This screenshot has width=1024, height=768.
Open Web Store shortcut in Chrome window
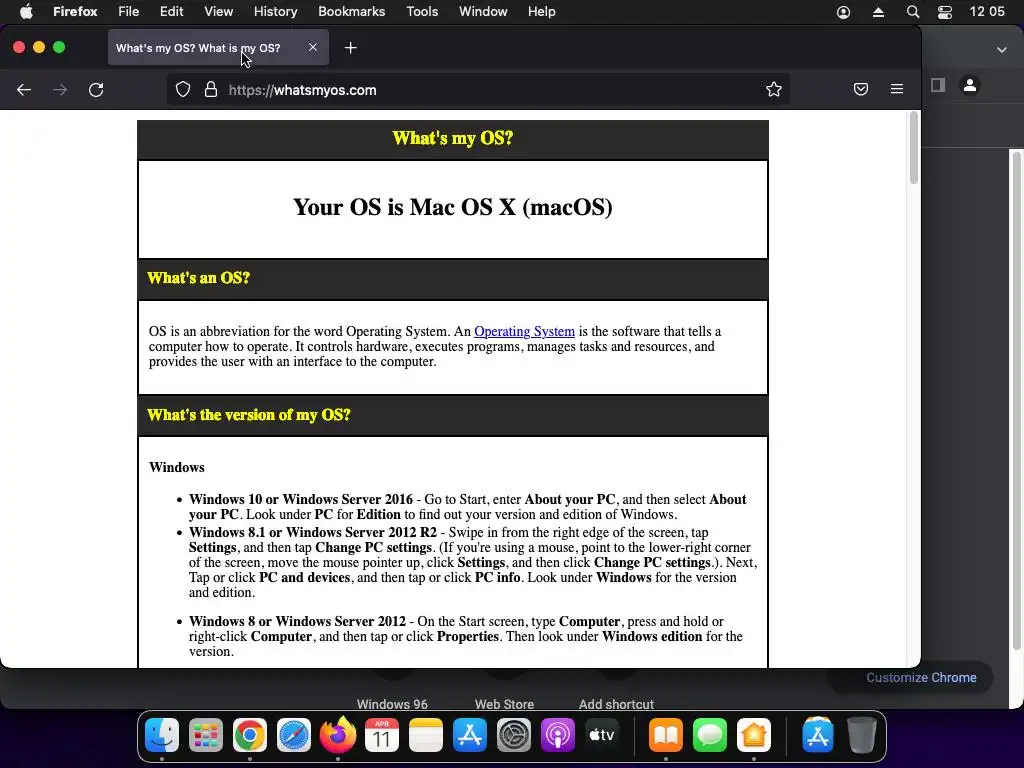click(x=504, y=704)
